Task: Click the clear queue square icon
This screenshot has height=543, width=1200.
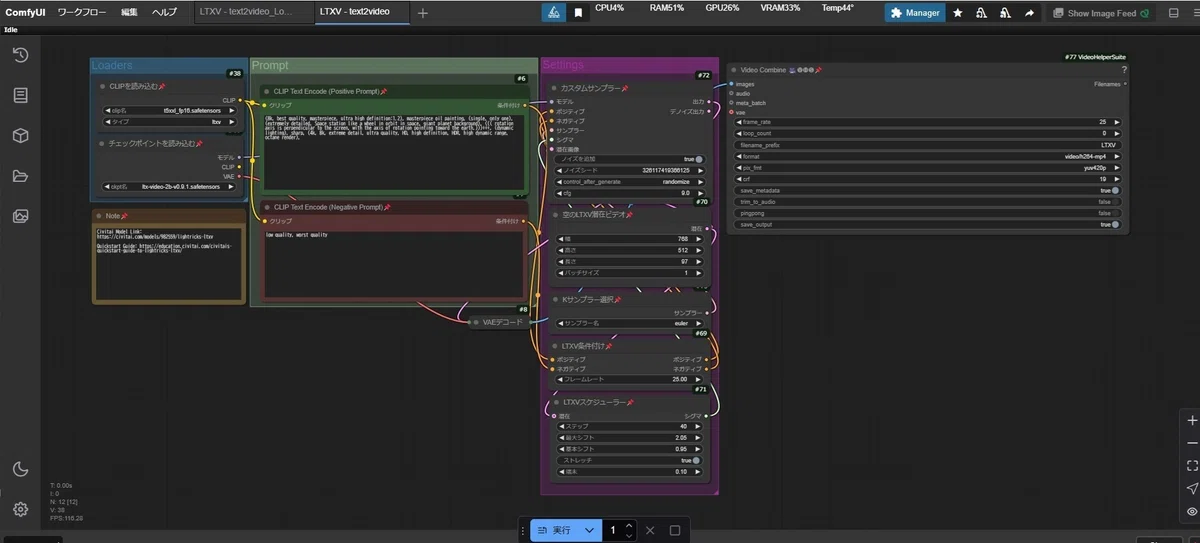Action: click(675, 530)
